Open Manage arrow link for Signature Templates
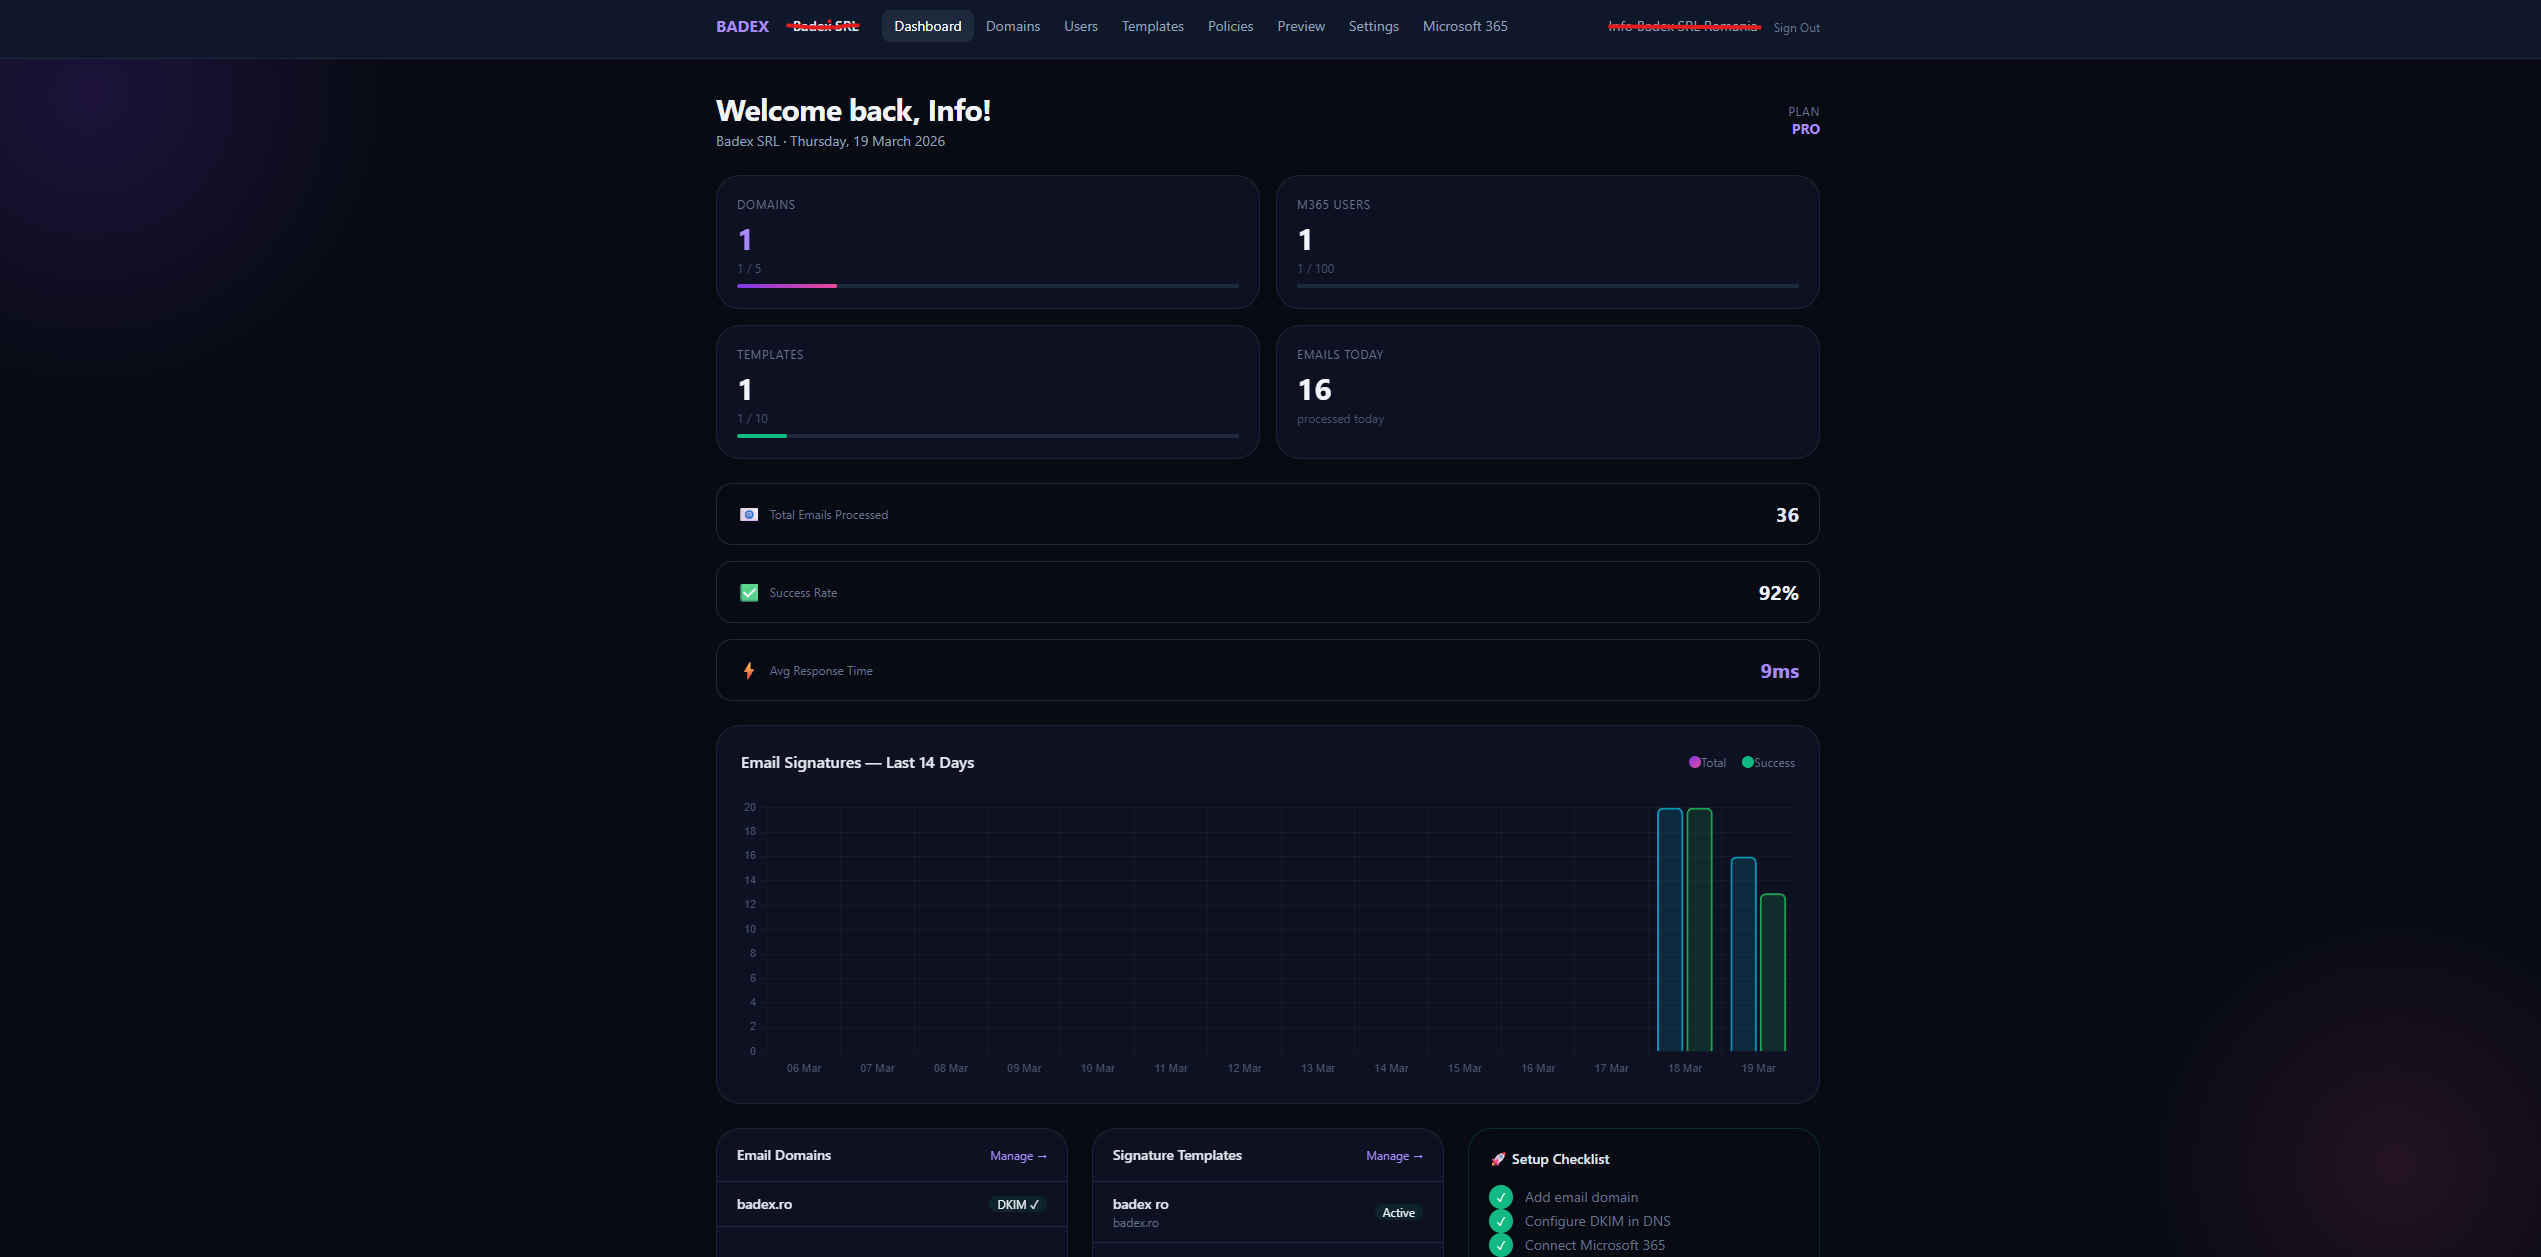2541x1257 pixels. click(x=1394, y=1156)
